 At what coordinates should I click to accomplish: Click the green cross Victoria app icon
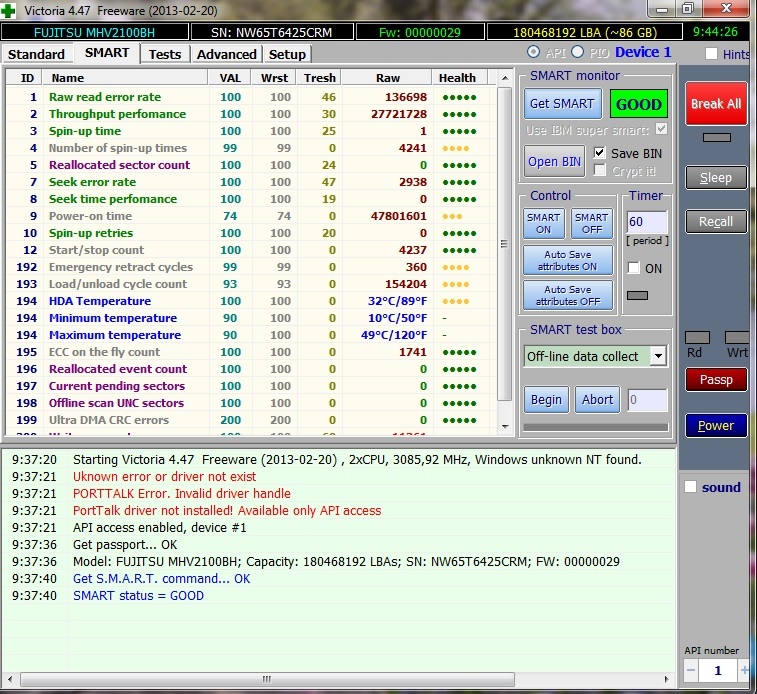click(x=8, y=10)
